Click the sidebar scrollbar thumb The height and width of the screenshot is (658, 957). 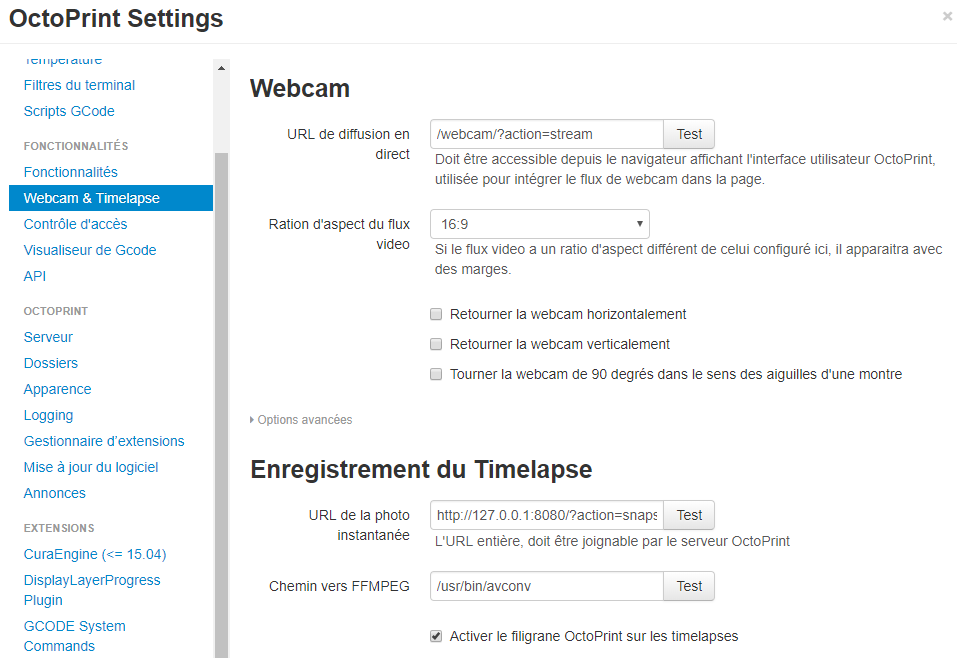[221, 405]
